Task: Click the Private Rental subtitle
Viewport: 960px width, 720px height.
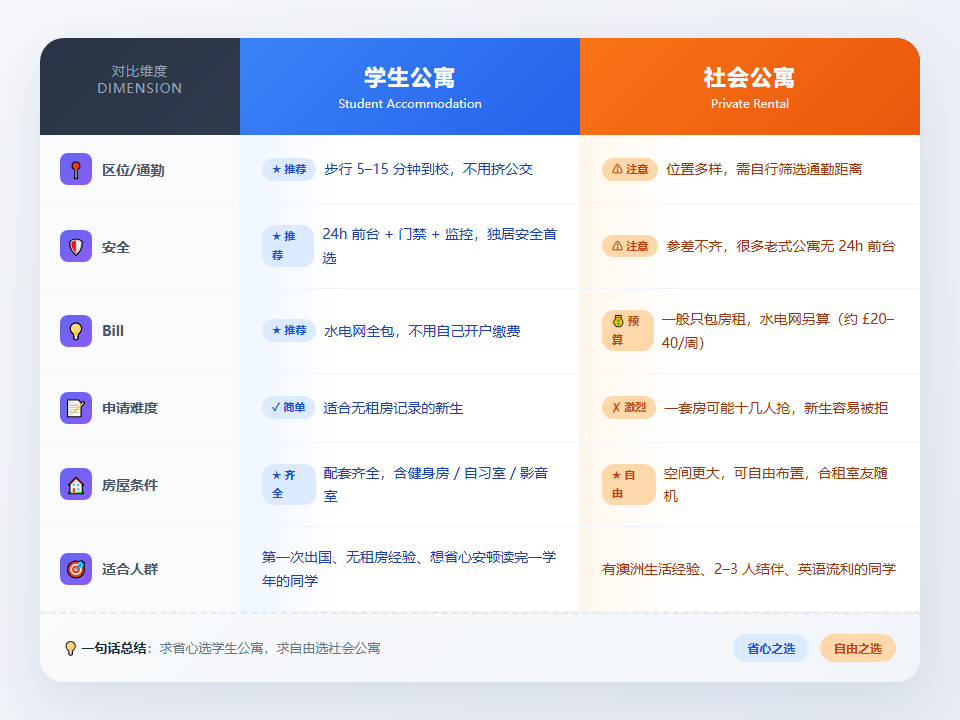Action: pos(749,103)
